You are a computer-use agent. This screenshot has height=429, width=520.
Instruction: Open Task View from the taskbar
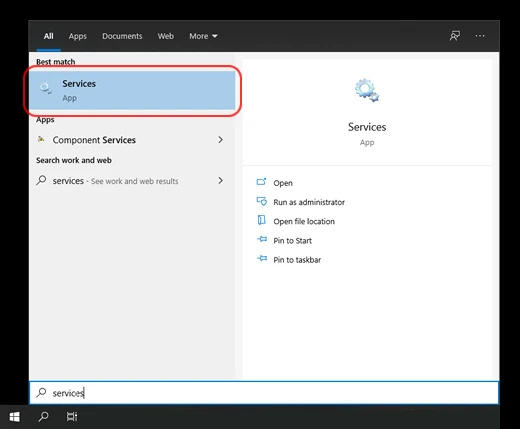click(72, 417)
